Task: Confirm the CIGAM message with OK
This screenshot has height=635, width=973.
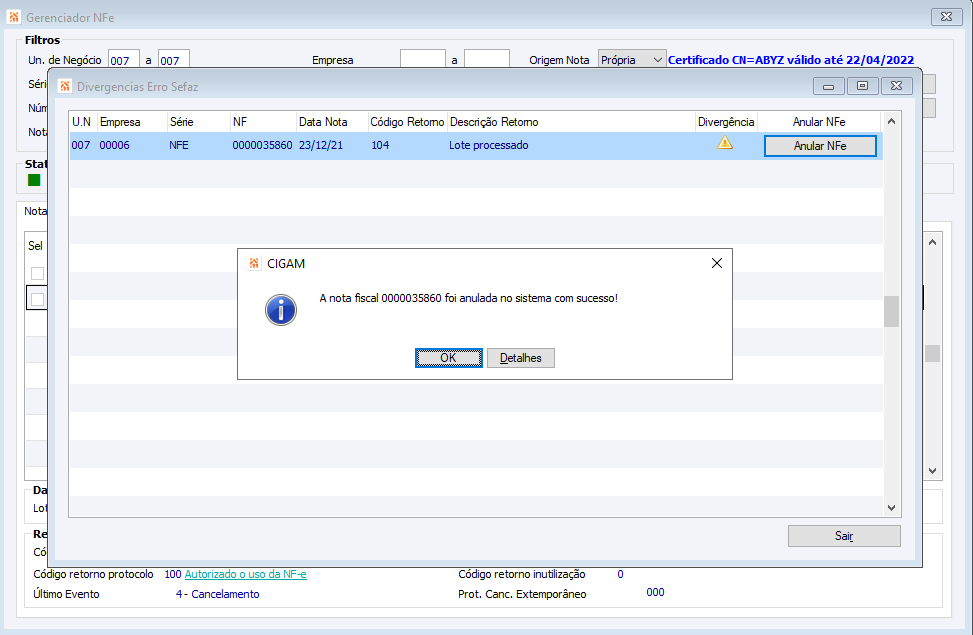Action: coord(448,358)
